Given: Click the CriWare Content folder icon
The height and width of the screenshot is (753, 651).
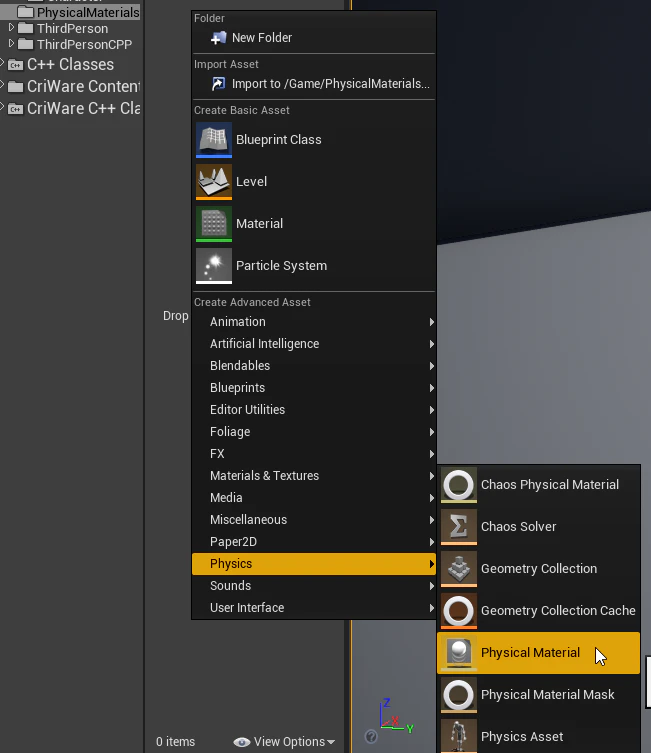Looking at the screenshot, I should point(15,87).
